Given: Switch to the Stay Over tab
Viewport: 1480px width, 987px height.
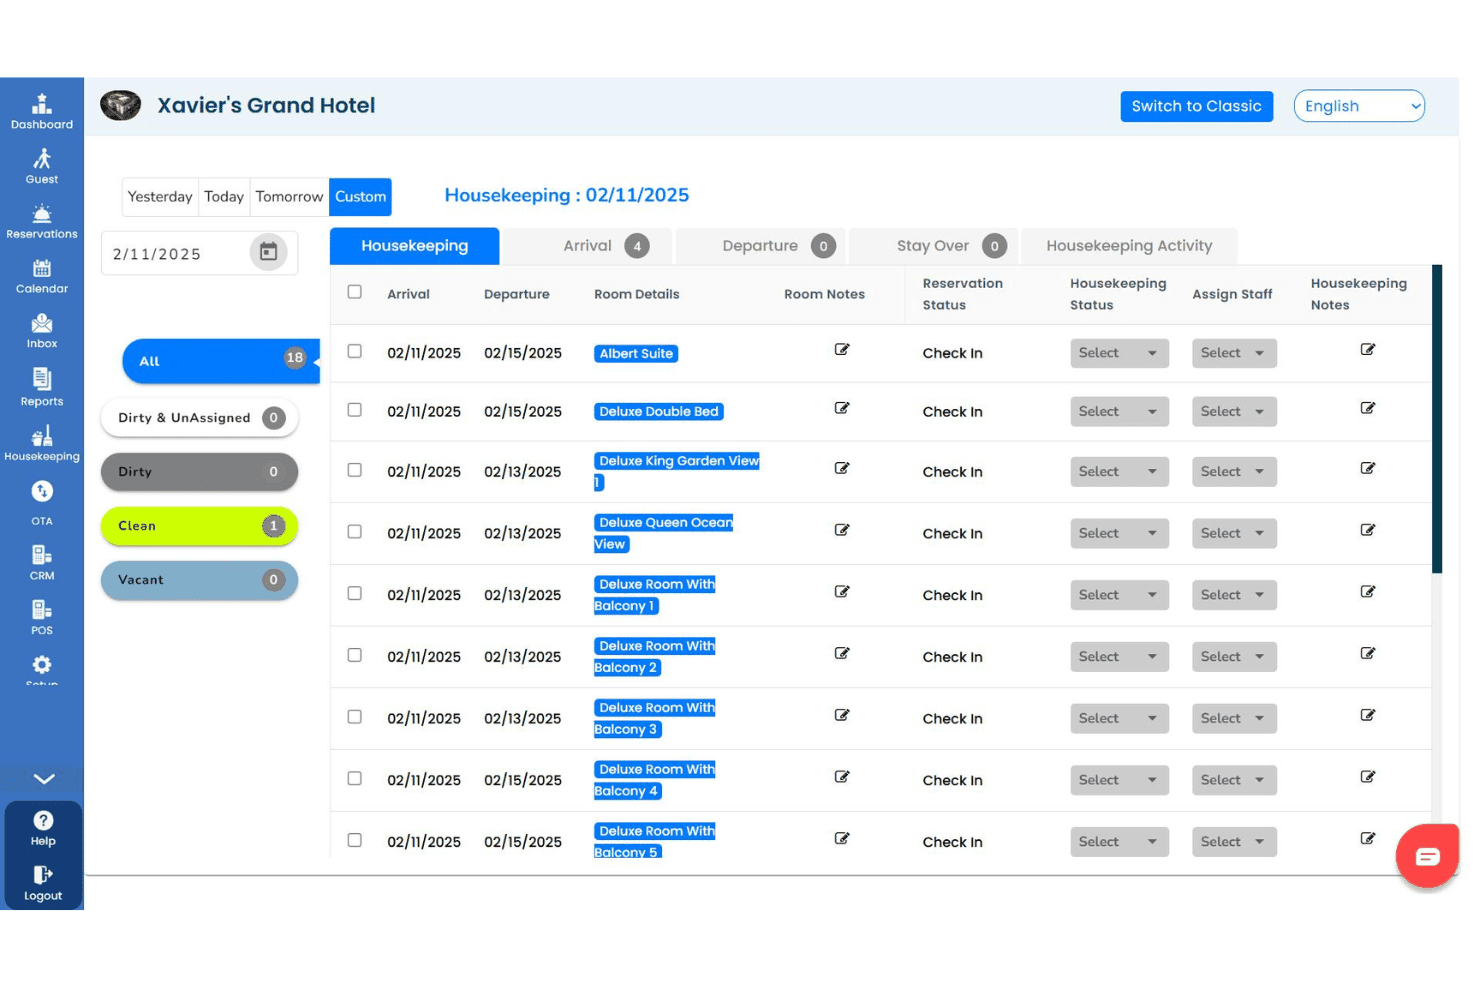Looking at the screenshot, I should point(933,246).
